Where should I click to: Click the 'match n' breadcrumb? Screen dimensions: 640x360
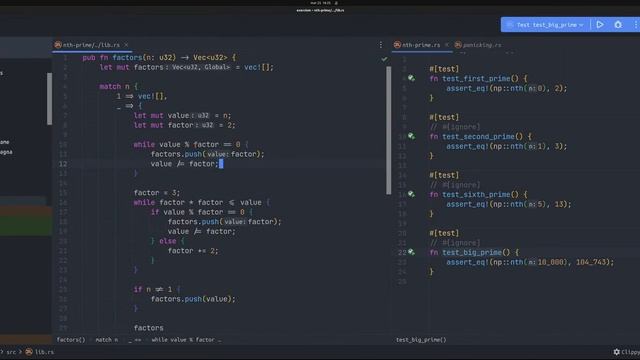click(x=107, y=340)
